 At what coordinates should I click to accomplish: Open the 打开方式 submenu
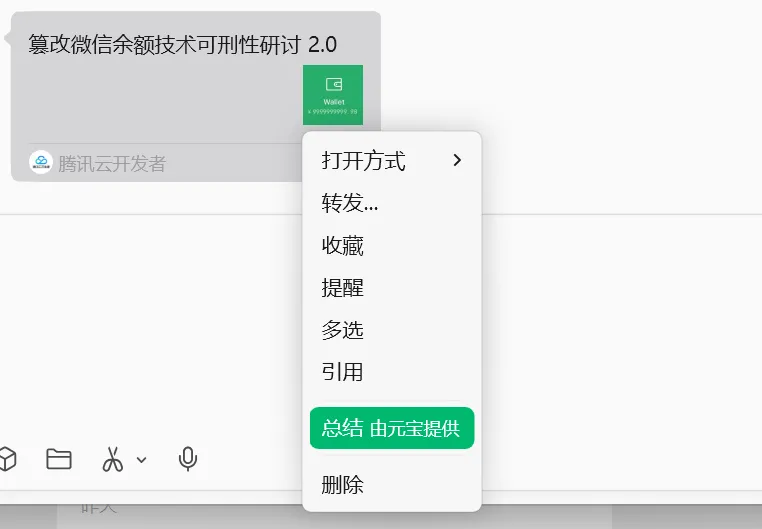(392, 161)
